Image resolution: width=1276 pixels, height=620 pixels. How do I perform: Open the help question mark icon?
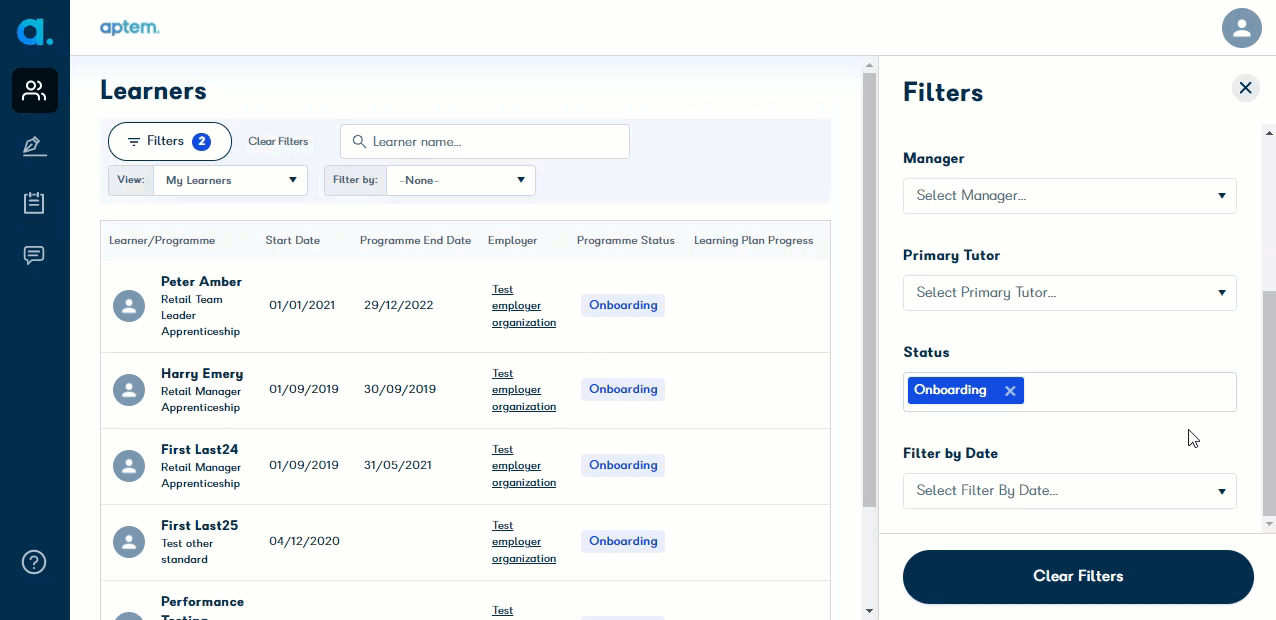[34, 562]
